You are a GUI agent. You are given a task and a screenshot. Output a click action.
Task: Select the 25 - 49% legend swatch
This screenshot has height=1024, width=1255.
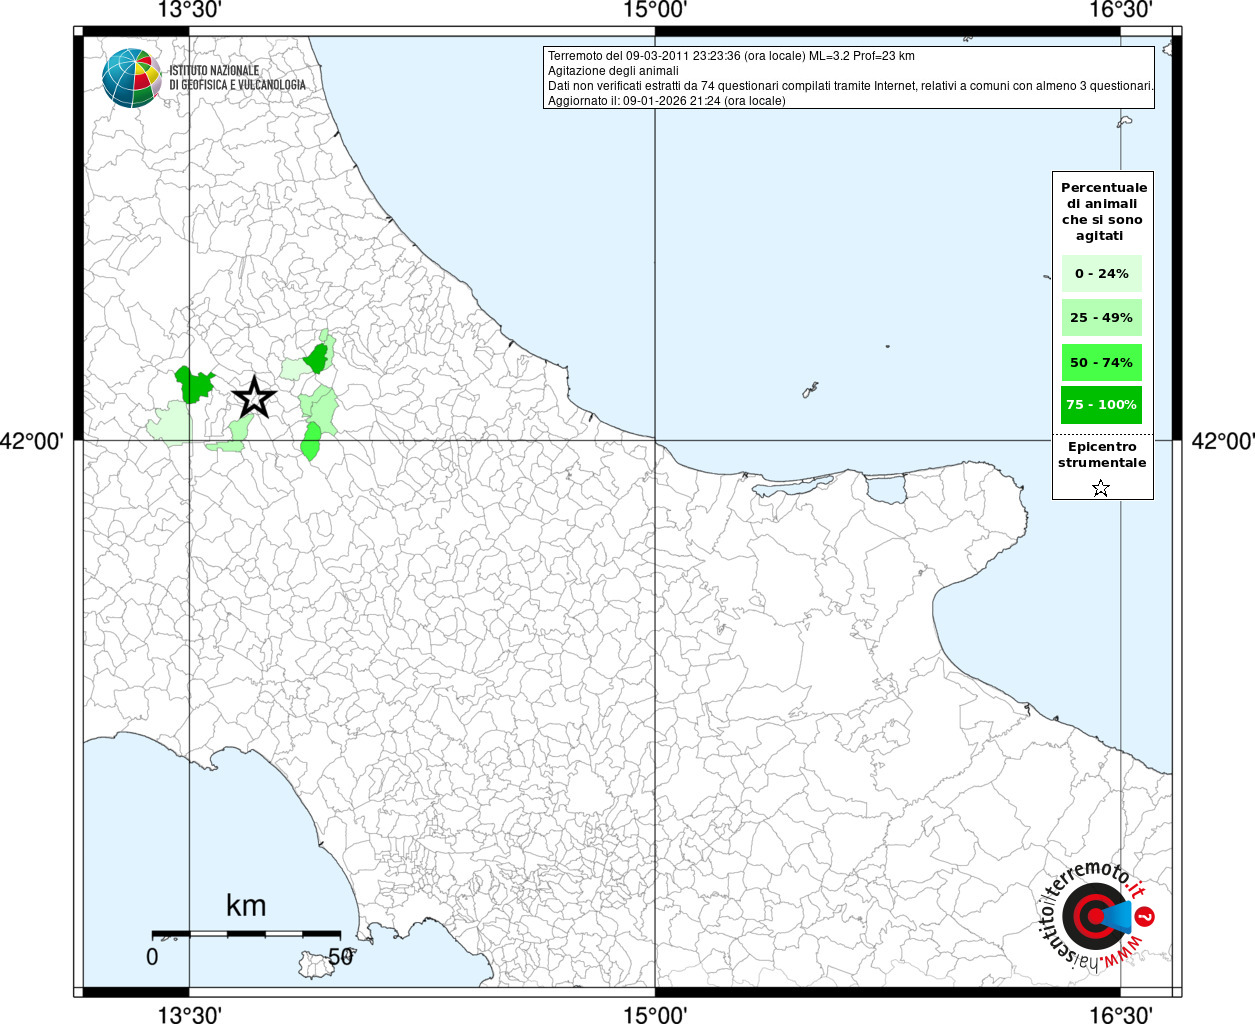click(1101, 318)
